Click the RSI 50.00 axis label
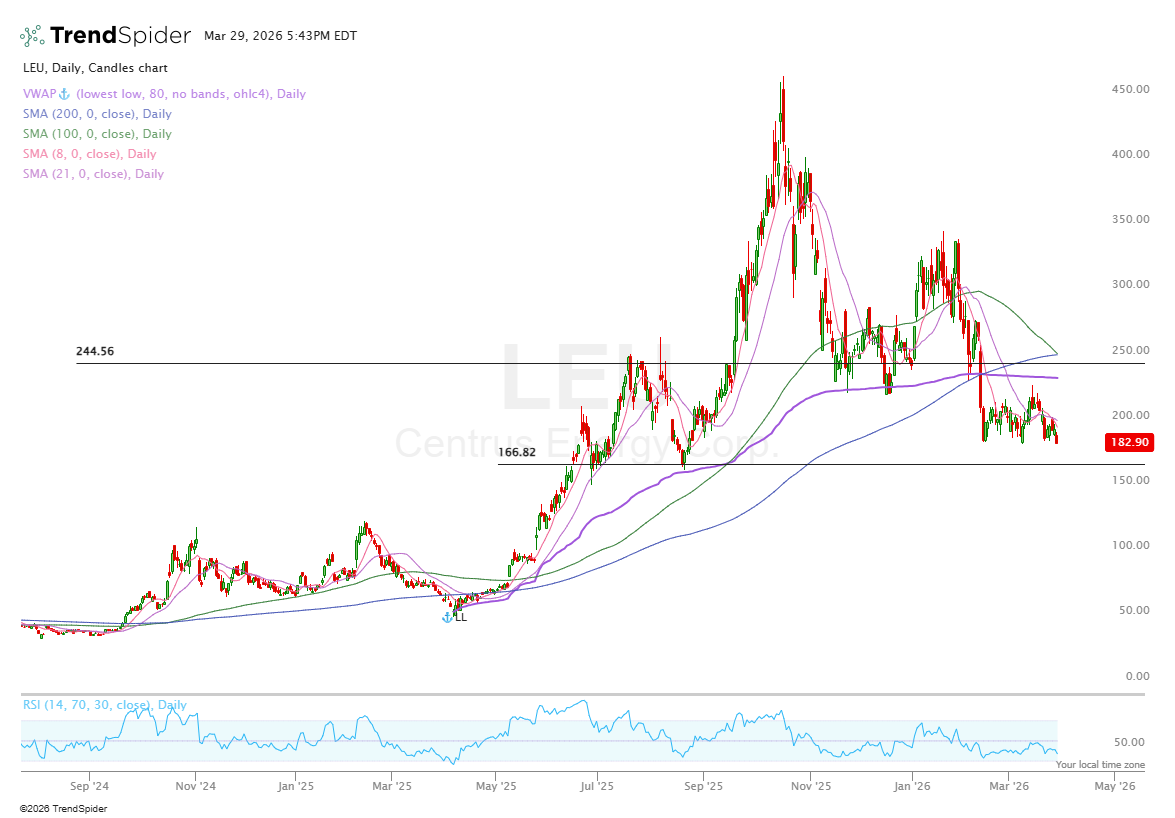The height and width of the screenshot is (818, 1175). coord(1129,742)
